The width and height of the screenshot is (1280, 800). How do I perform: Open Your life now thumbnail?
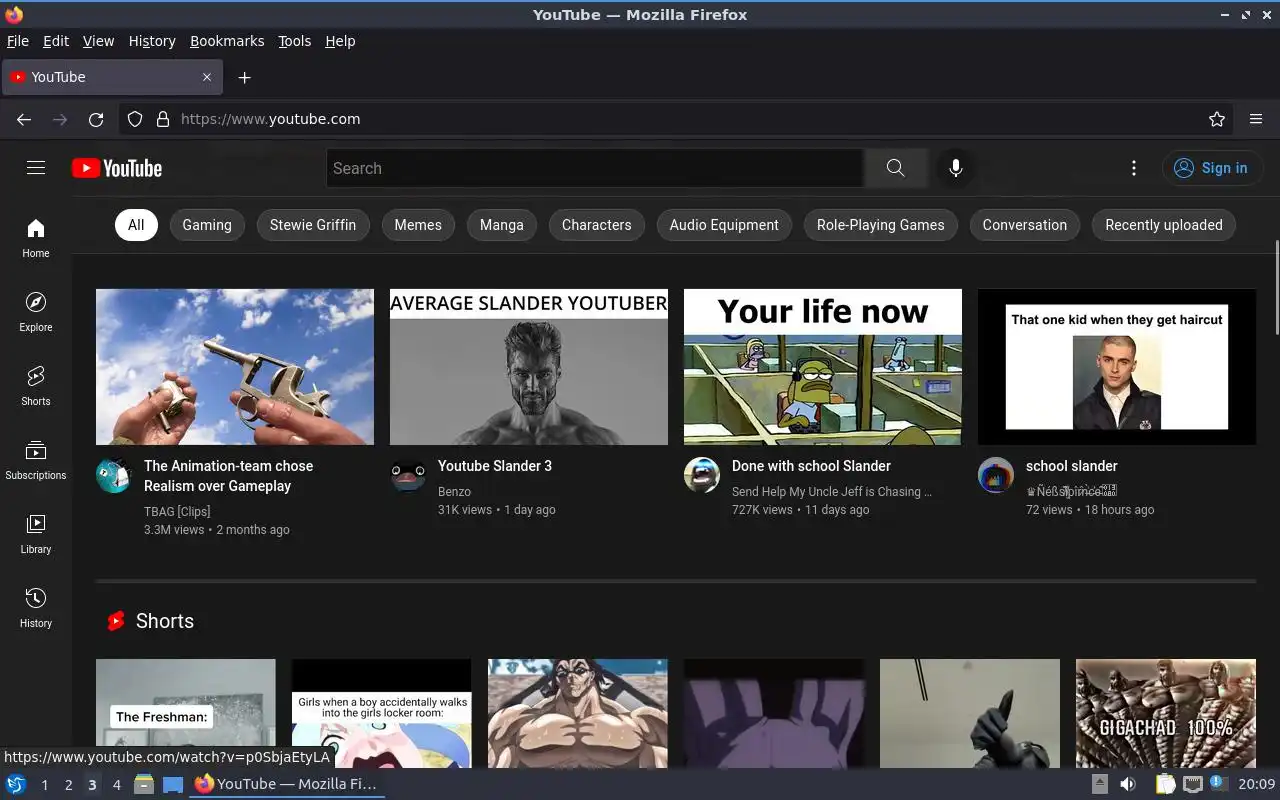(823, 367)
